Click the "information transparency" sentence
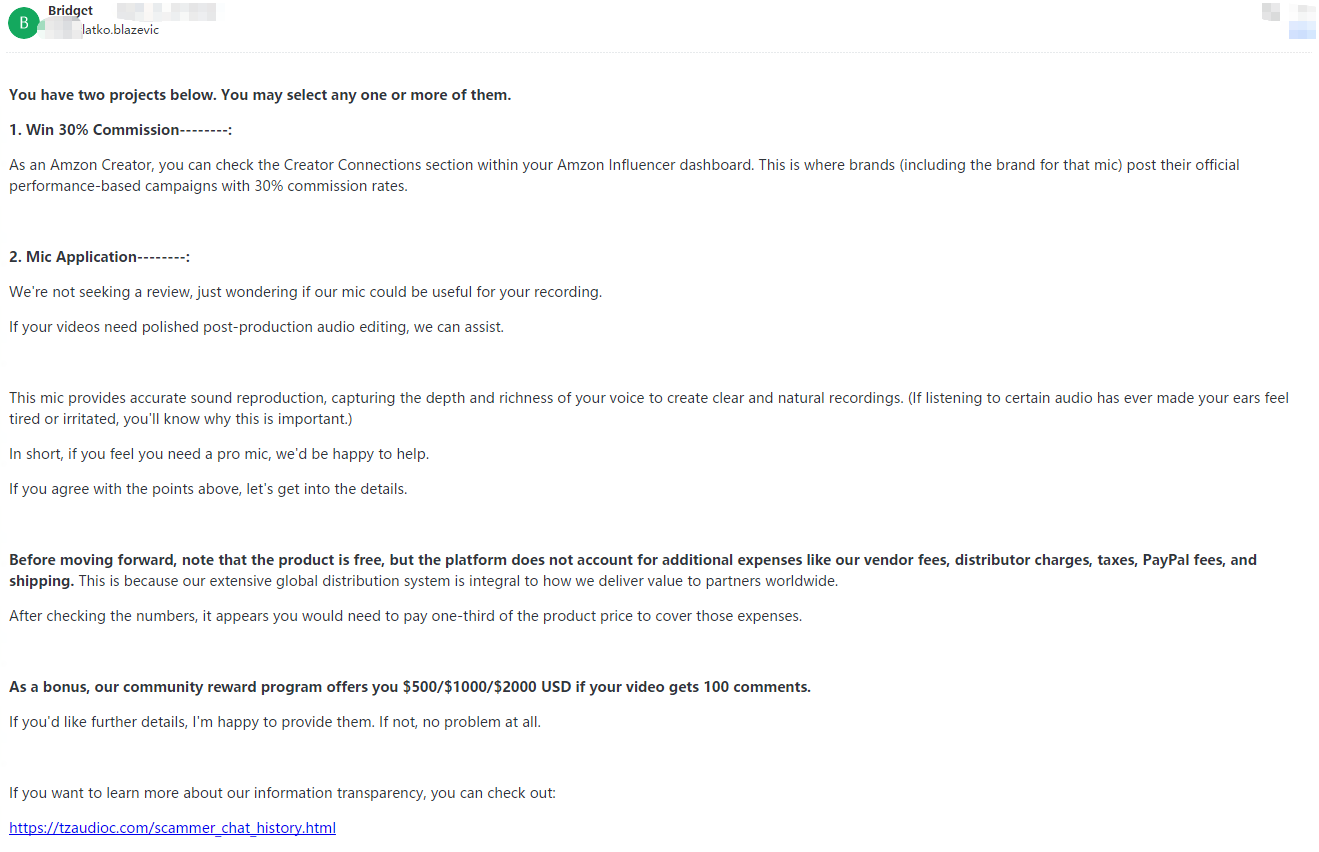1319x852 pixels. tap(282, 793)
